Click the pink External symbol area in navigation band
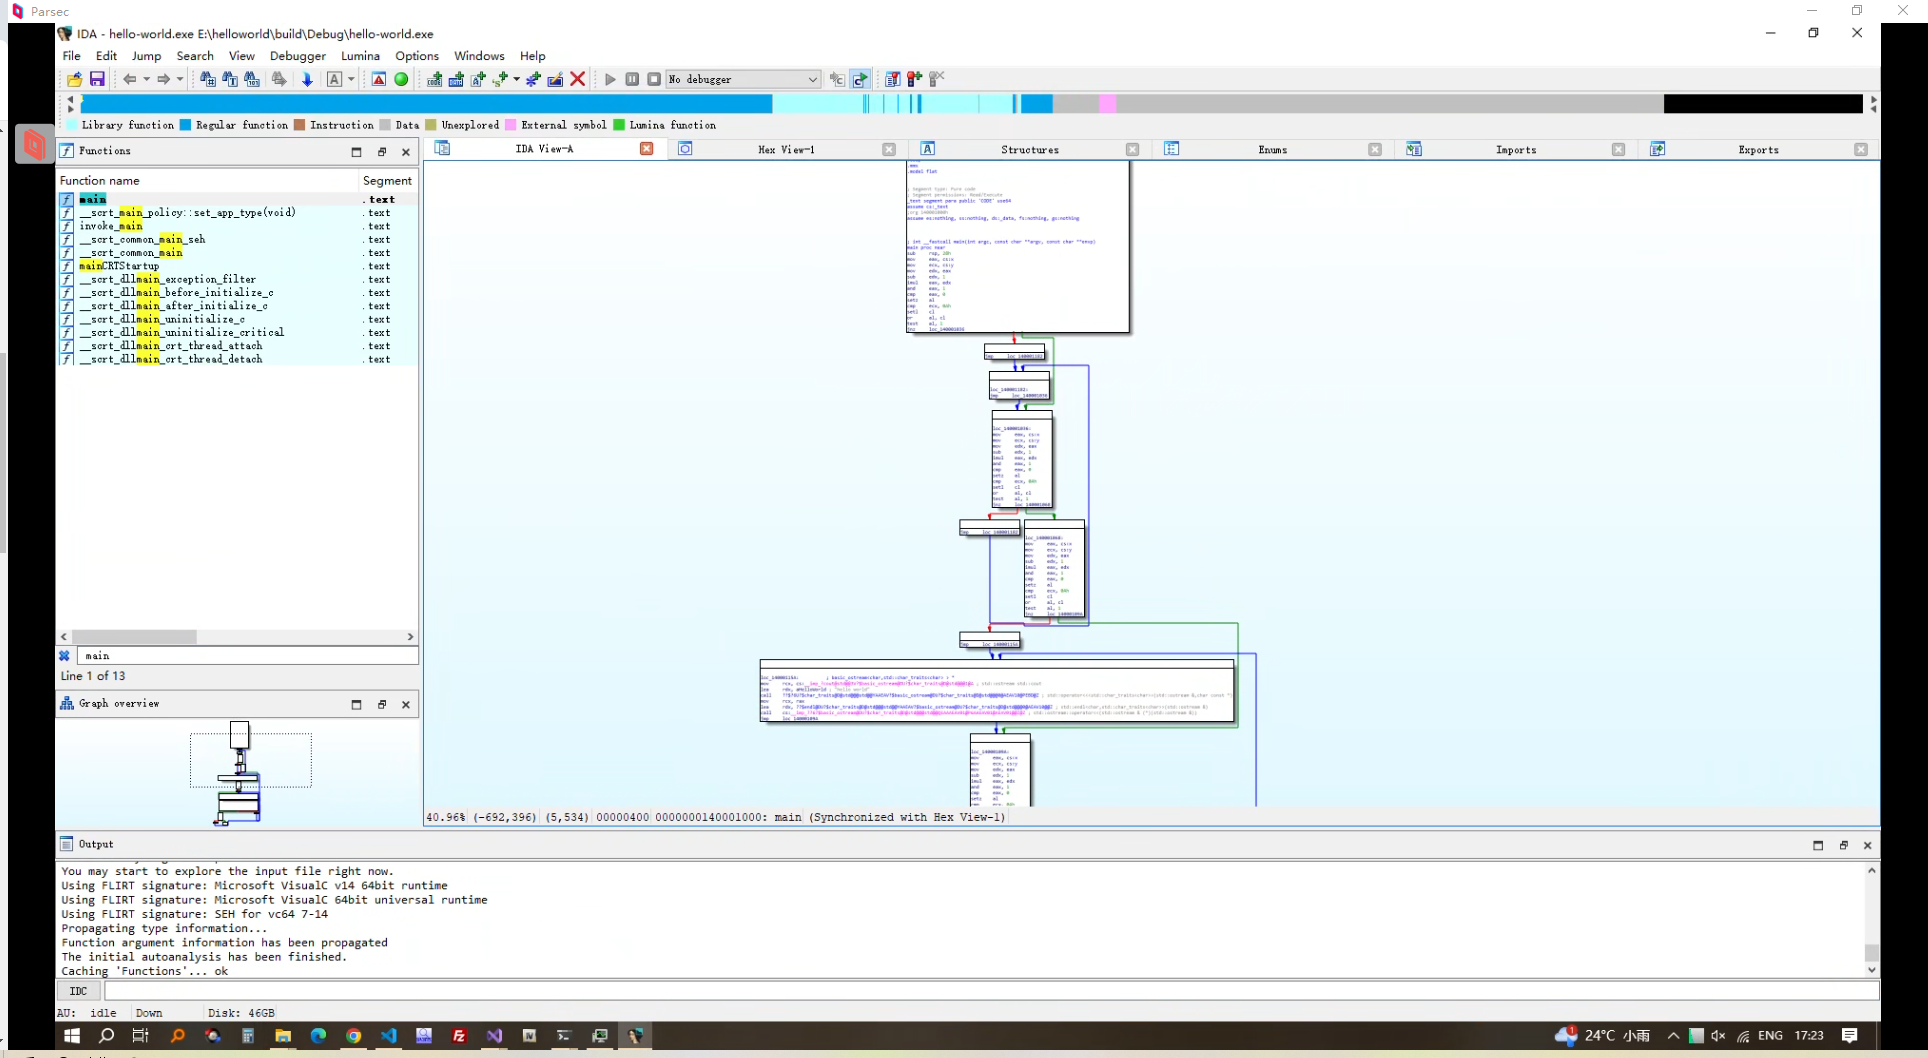This screenshot has height=1058, width=1928. click(x=1107, y=104)
